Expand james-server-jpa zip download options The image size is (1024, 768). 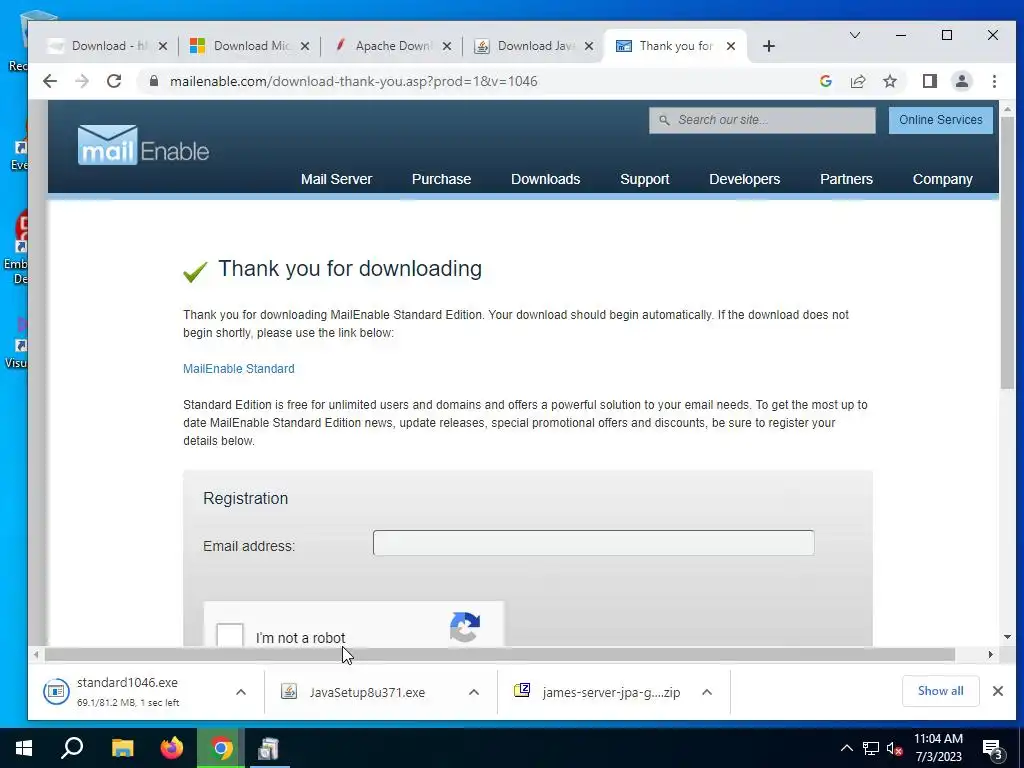click(x=707, y=692)
